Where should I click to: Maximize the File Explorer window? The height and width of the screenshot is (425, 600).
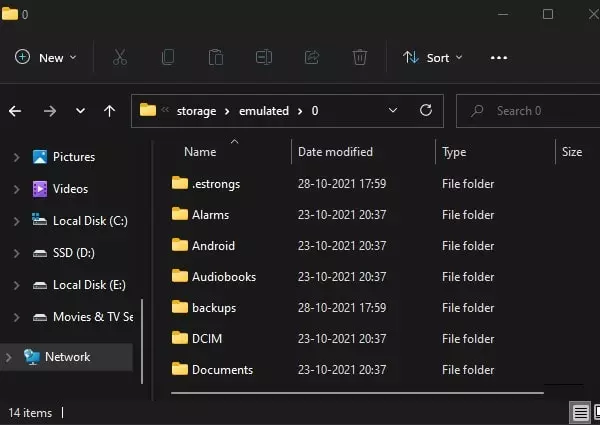[548, 14]
